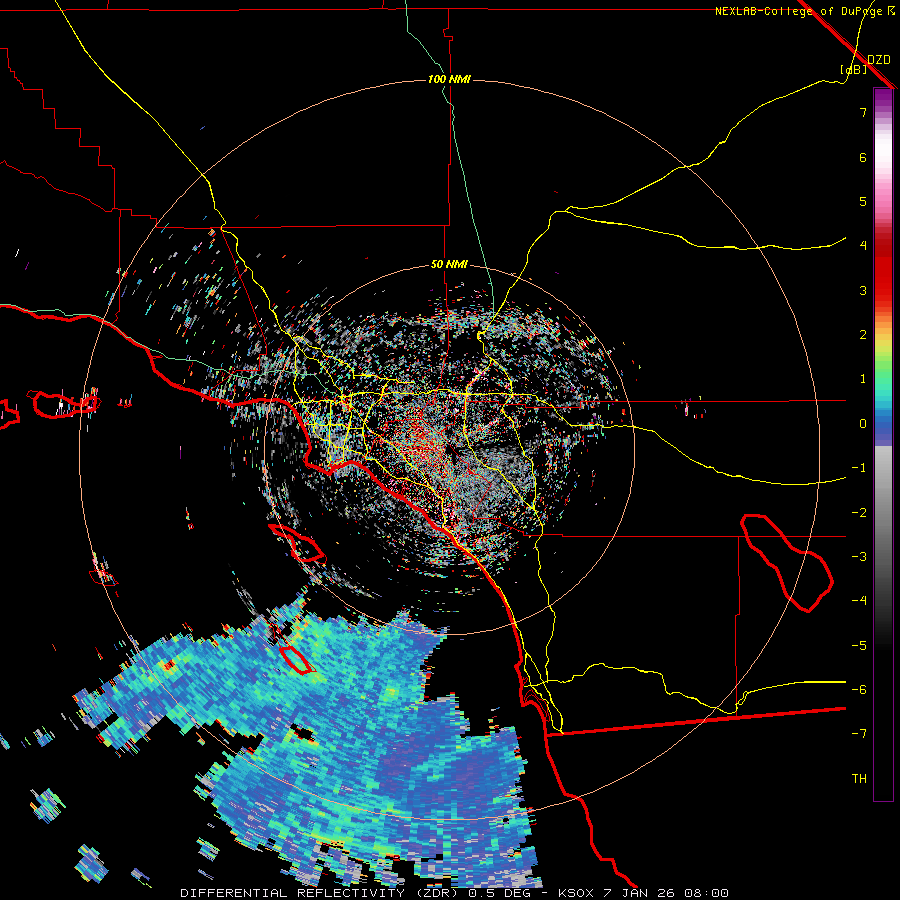Viewport: 900px width, 900px height.
Task: Click the color scale value 1
Action: click(x=863, y=379)
